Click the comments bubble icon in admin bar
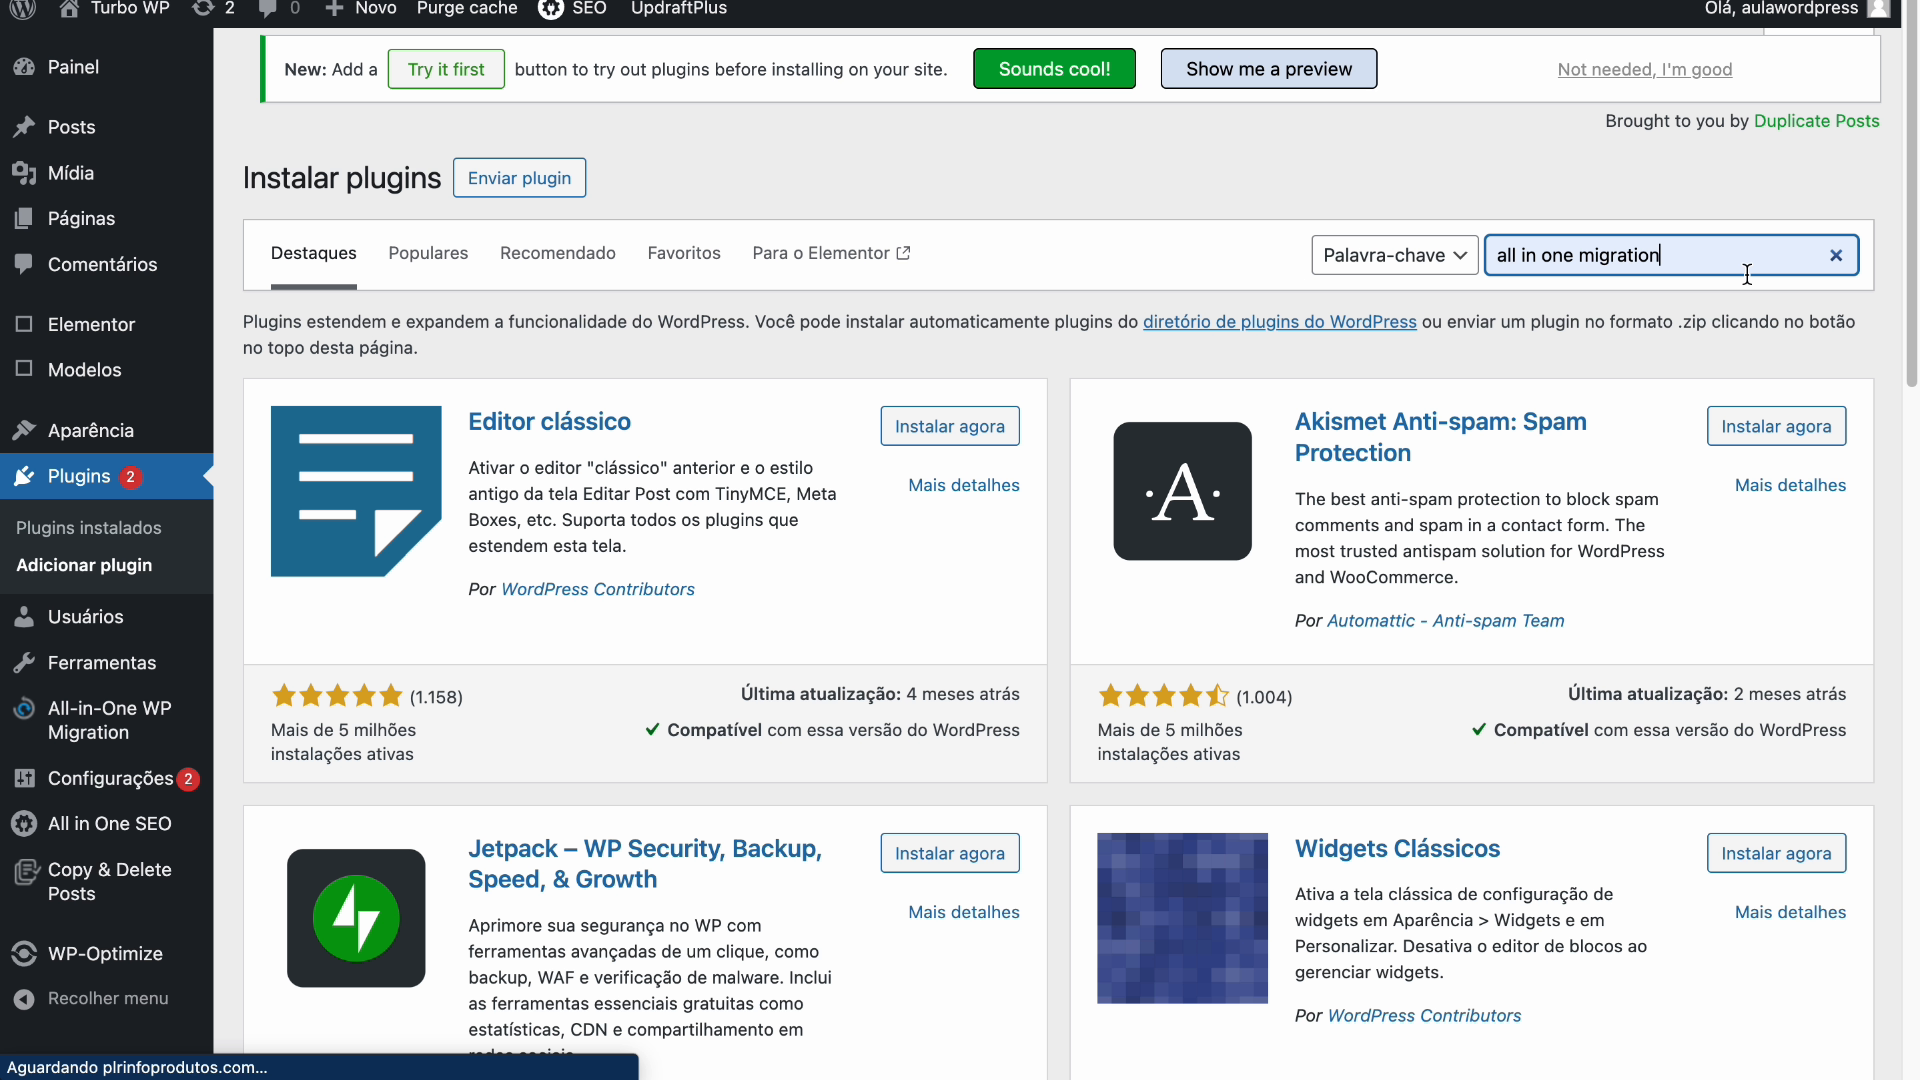 (x=267, y=9)
